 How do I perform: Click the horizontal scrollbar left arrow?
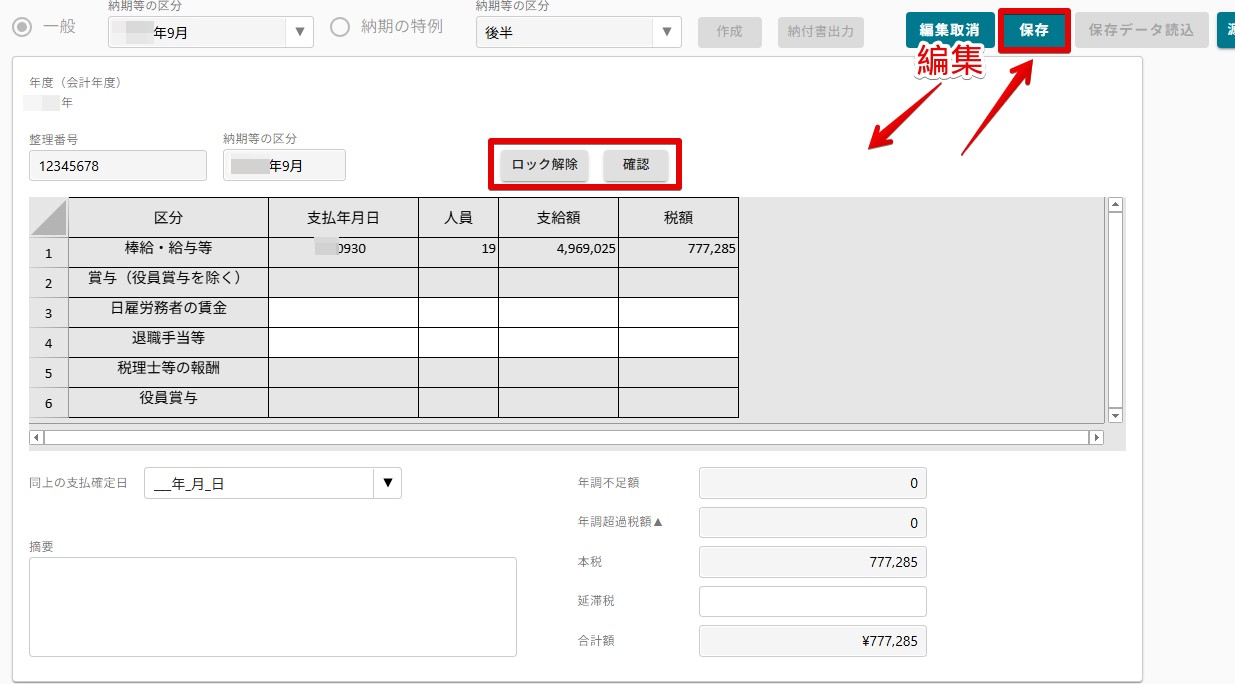pos(37,437)
